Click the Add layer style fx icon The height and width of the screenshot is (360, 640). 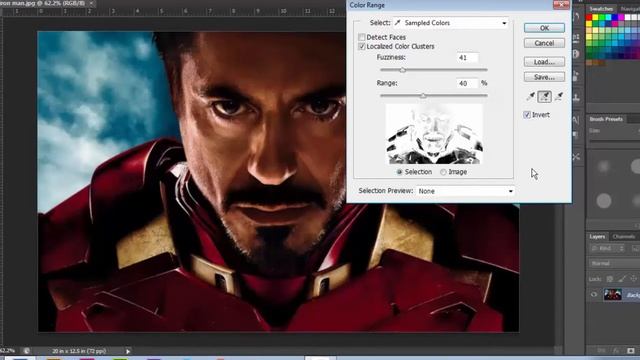tap(616, 351)
